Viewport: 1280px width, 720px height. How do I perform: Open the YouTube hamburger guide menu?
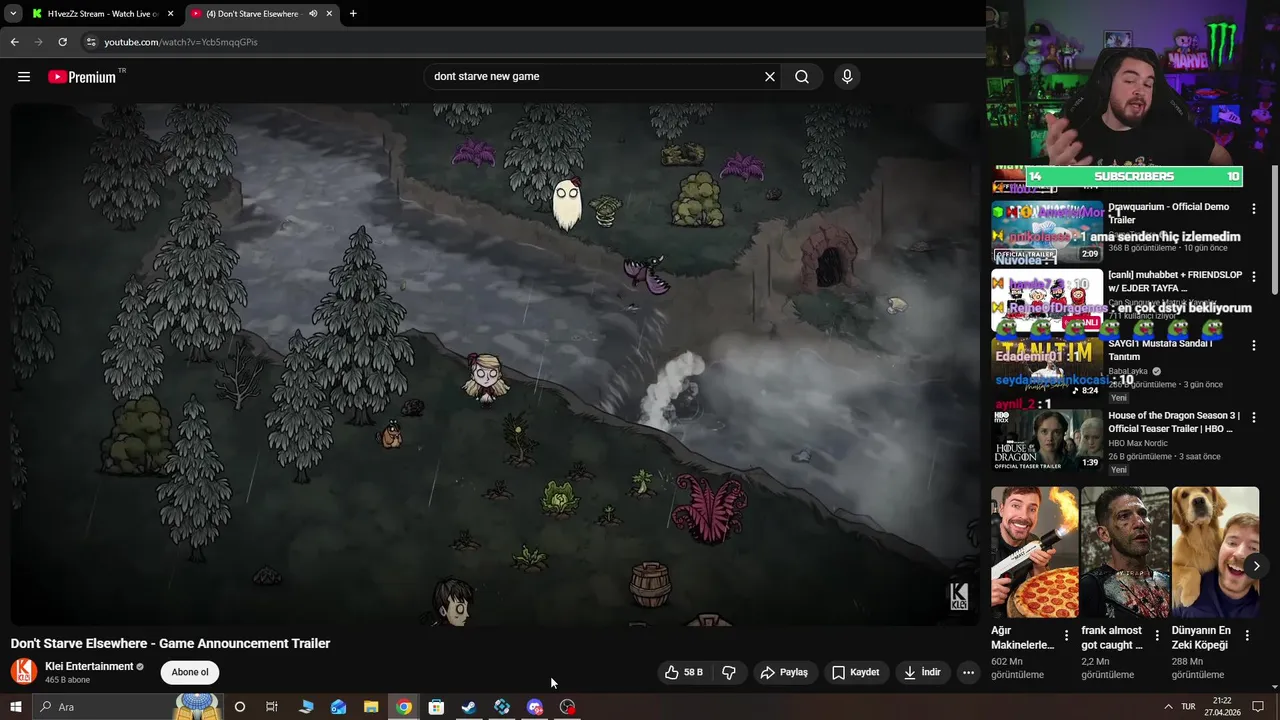[24, 77]
